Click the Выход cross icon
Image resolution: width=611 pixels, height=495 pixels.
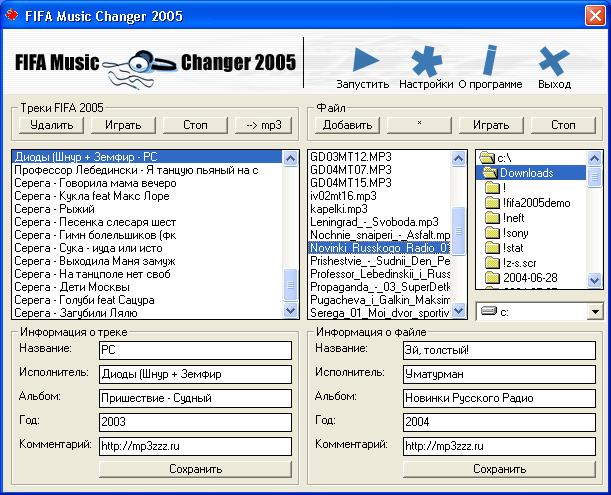coord(554,61)
